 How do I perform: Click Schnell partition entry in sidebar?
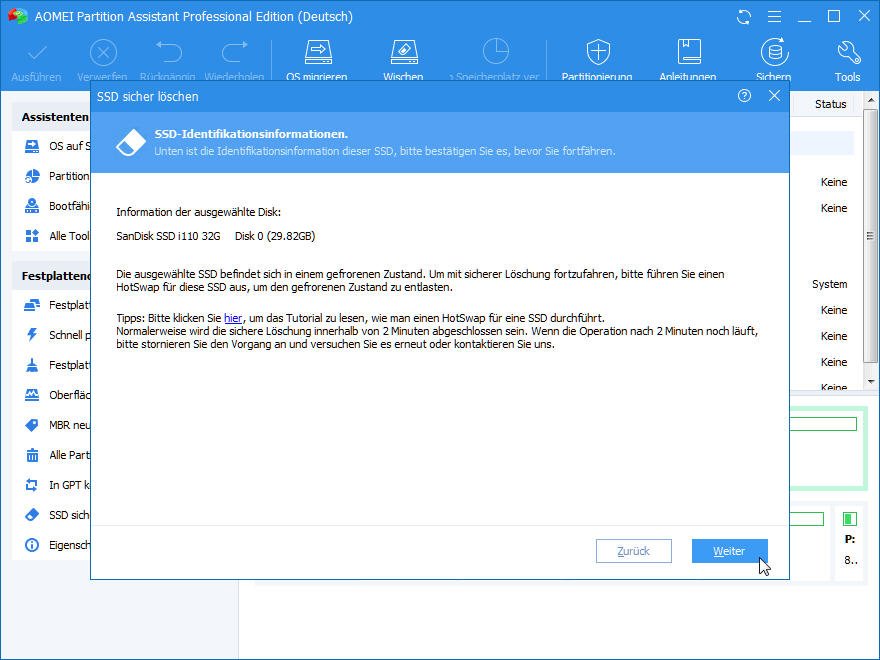click(x=57, y=335)
